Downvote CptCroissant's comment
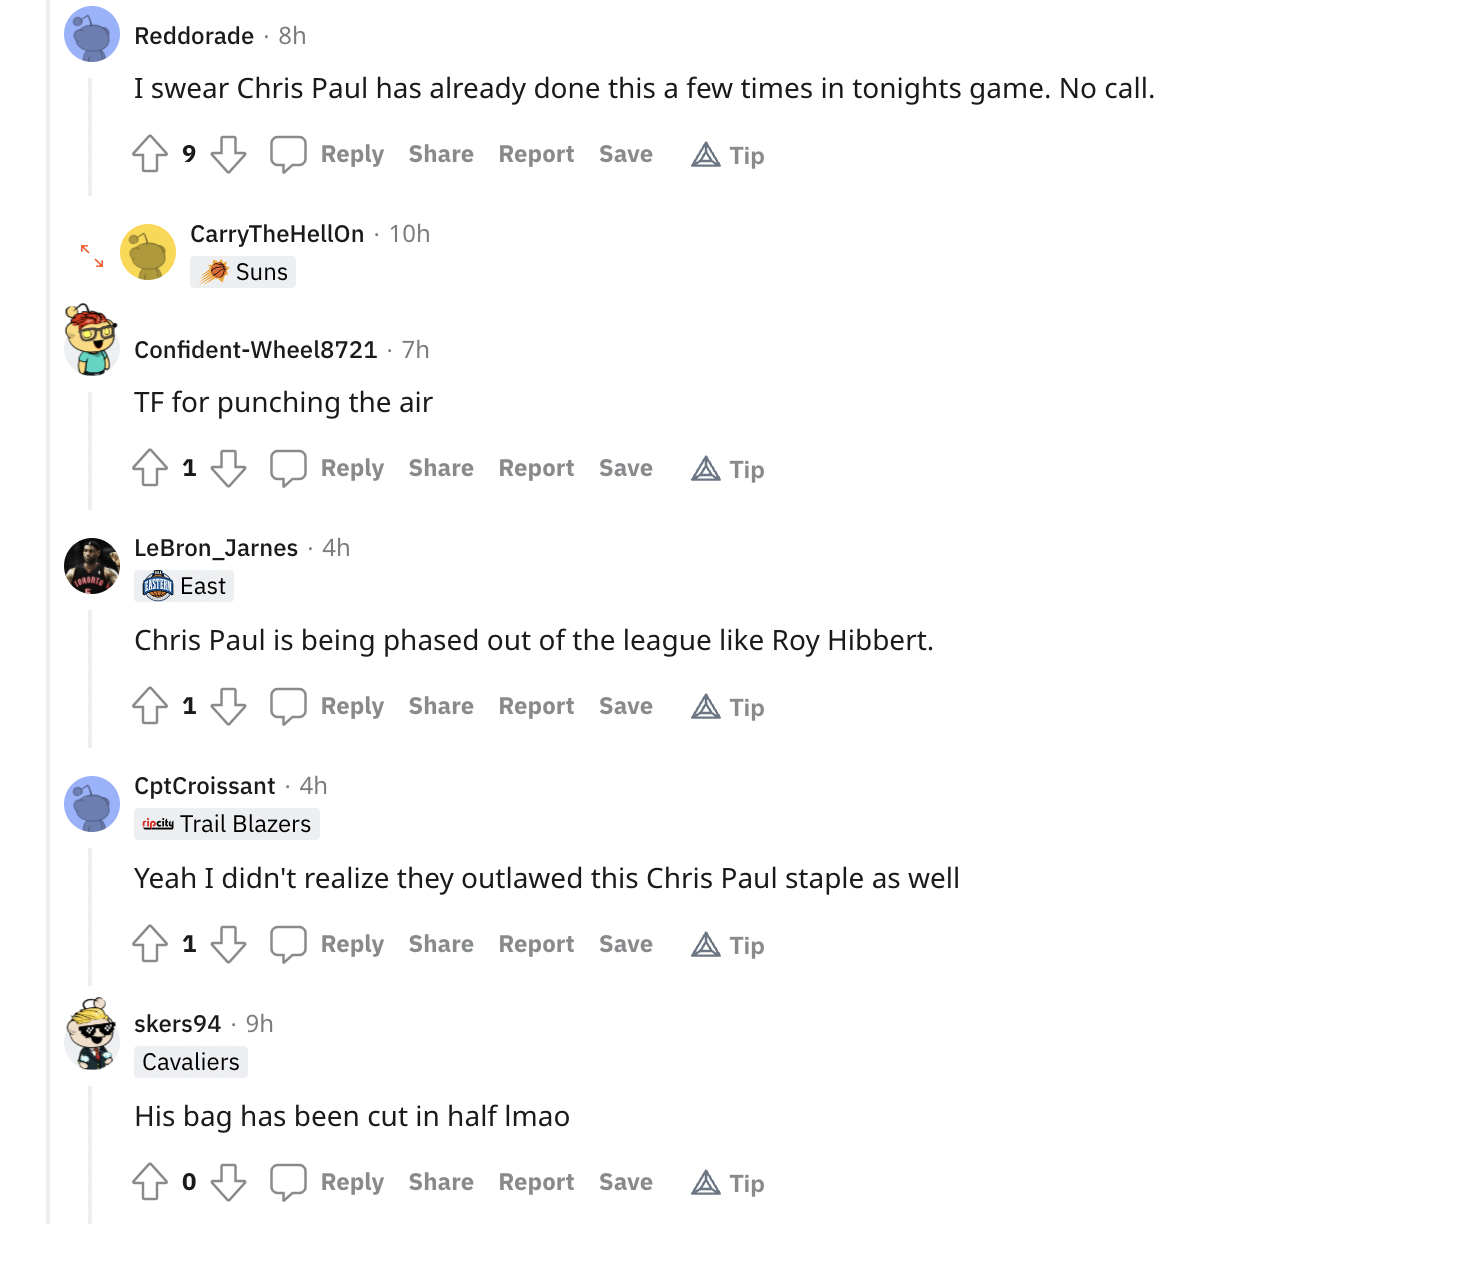This screenshot has height=1284, width=1476. coord(229,944)
